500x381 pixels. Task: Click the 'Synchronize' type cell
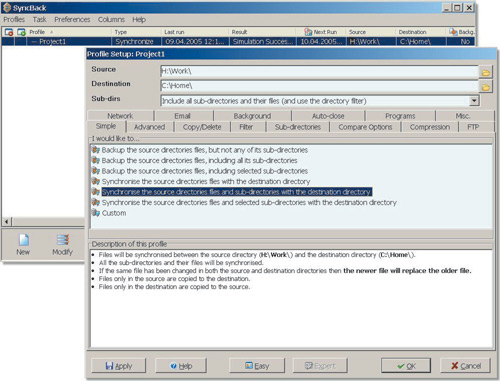coord(135,41)
